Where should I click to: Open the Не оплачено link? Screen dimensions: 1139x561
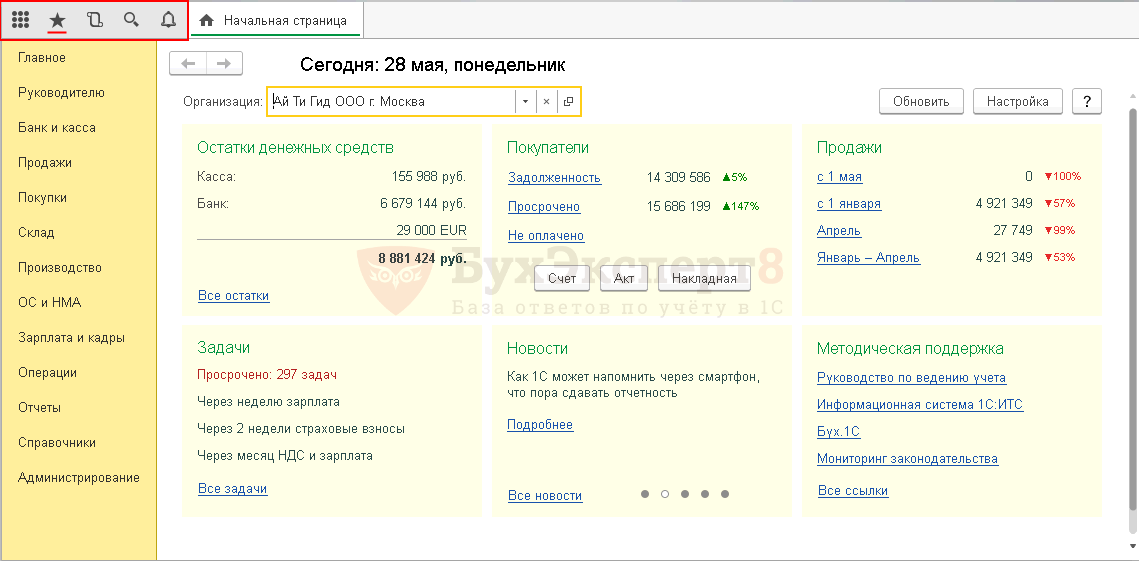point(546,236)
